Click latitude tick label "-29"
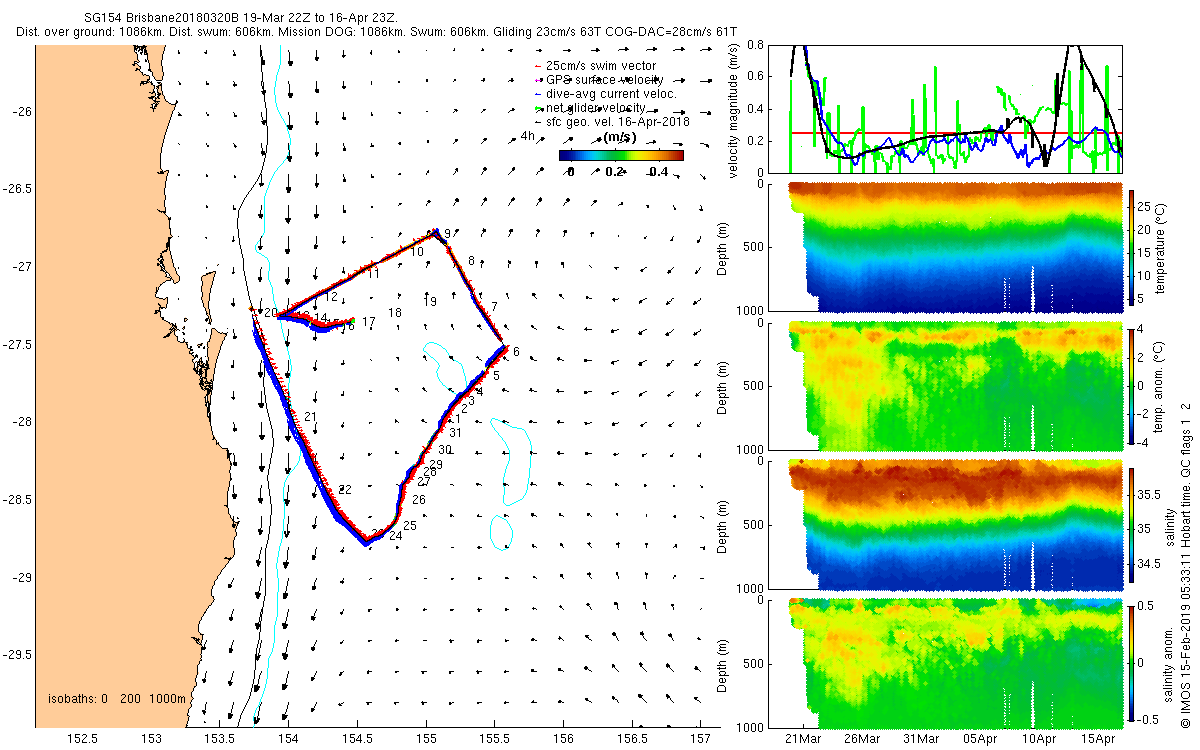The width and height of the screenshot is (1200, 750). (x=21, y=578)
